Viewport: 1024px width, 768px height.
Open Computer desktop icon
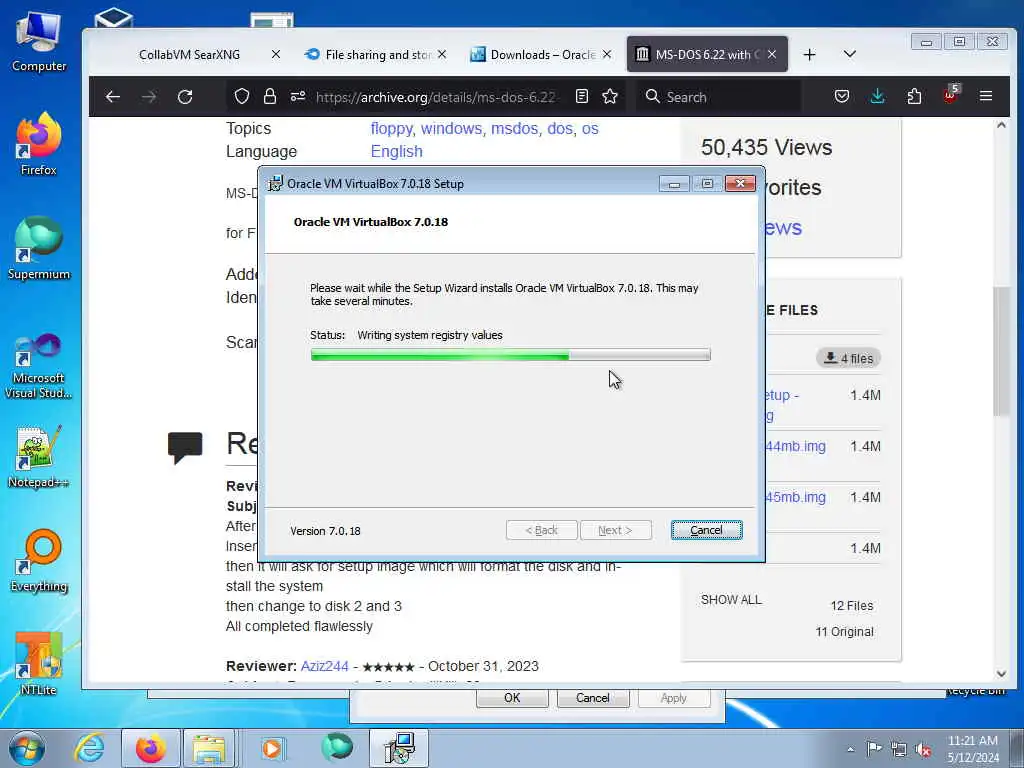click(x=39, y=42)
